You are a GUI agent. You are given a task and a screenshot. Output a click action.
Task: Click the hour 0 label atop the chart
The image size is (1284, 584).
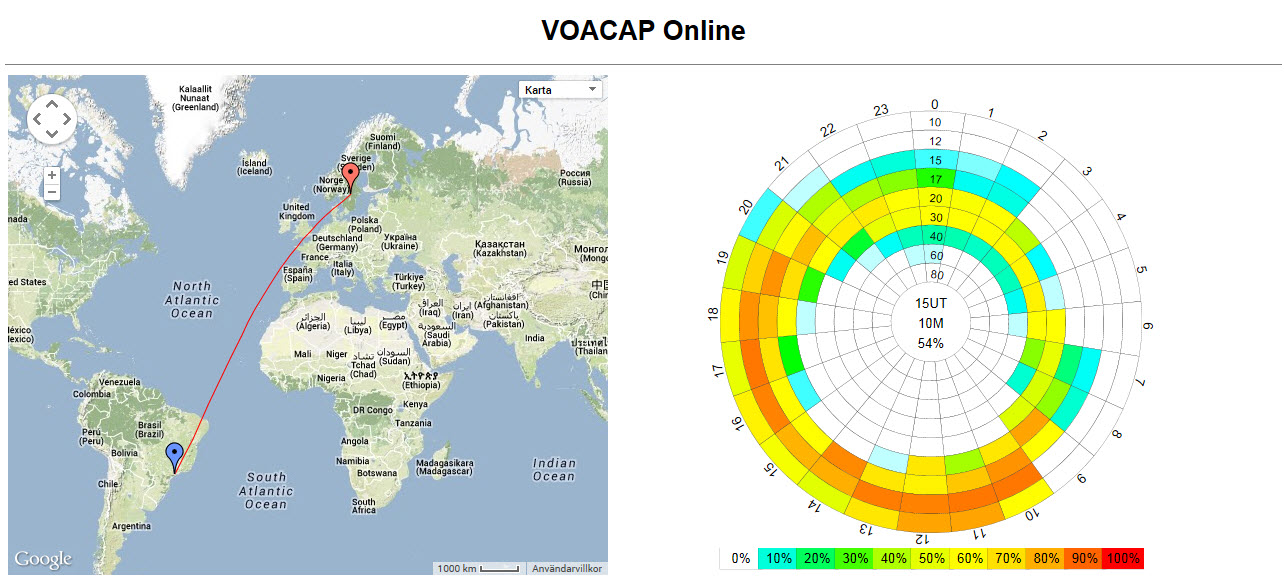tap(935, 104)
